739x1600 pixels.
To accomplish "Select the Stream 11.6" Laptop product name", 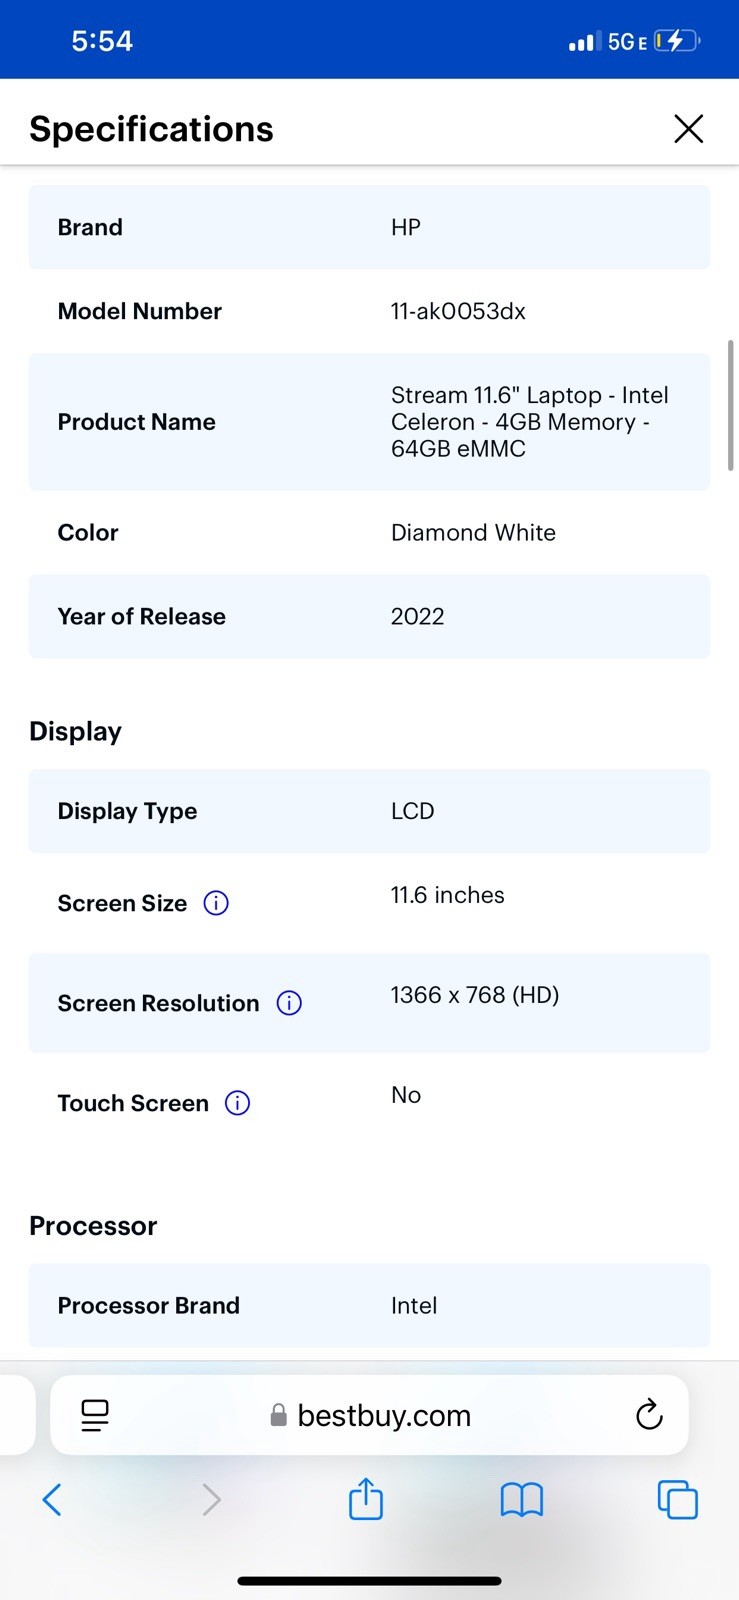I will click(x=530, y=422).
